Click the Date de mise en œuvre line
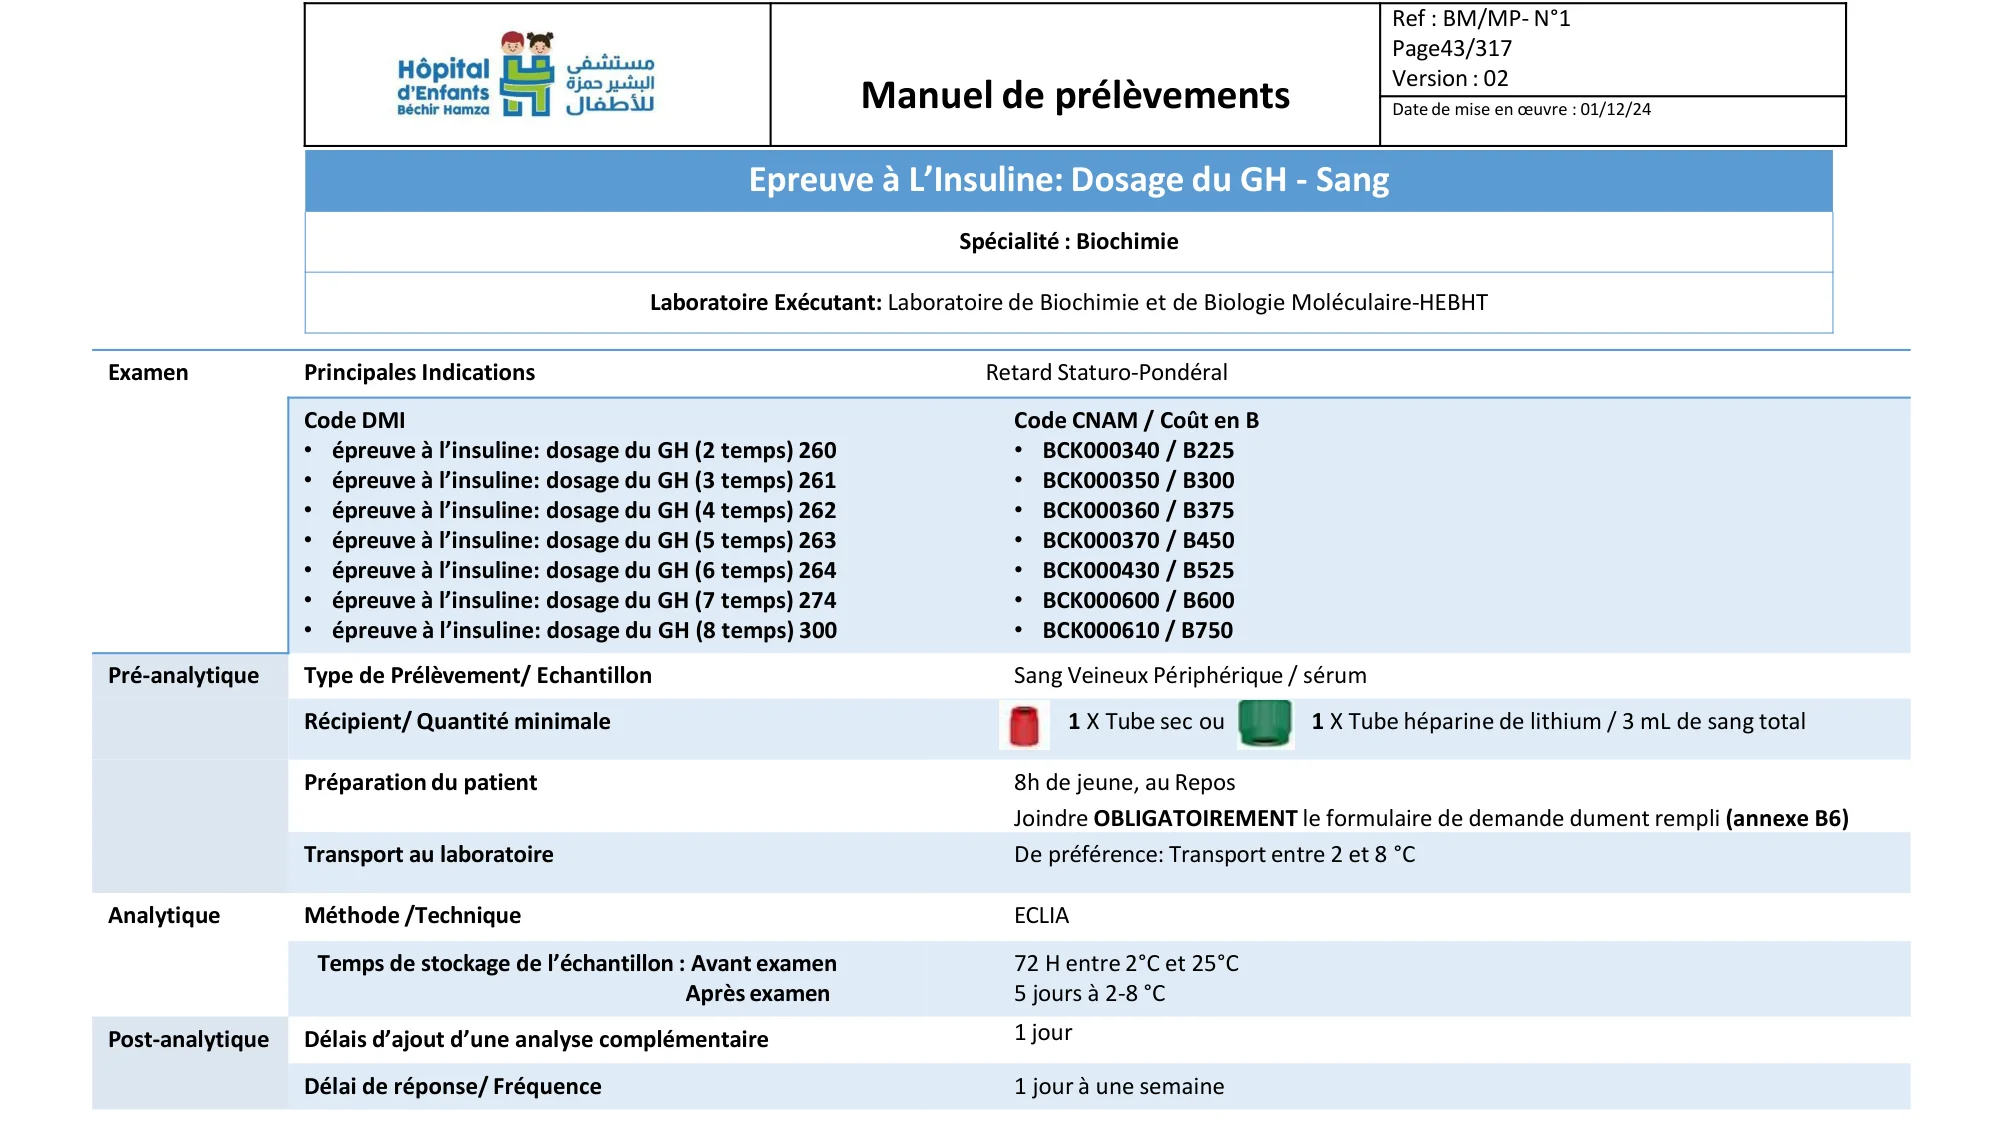 [x=1521, y=109]
